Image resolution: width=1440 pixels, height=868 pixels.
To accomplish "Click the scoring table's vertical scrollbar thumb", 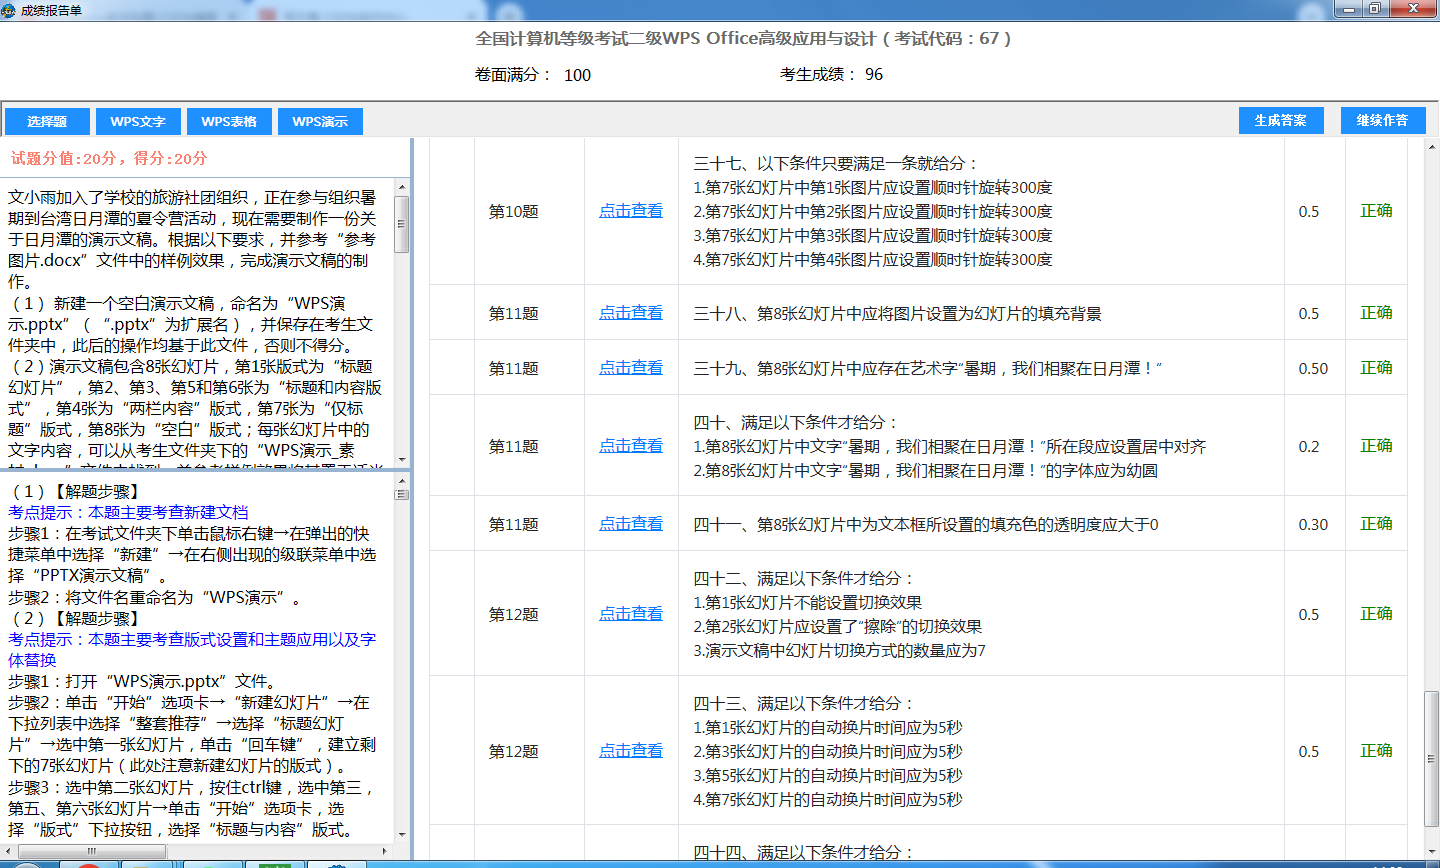I will pos(1431,757).
